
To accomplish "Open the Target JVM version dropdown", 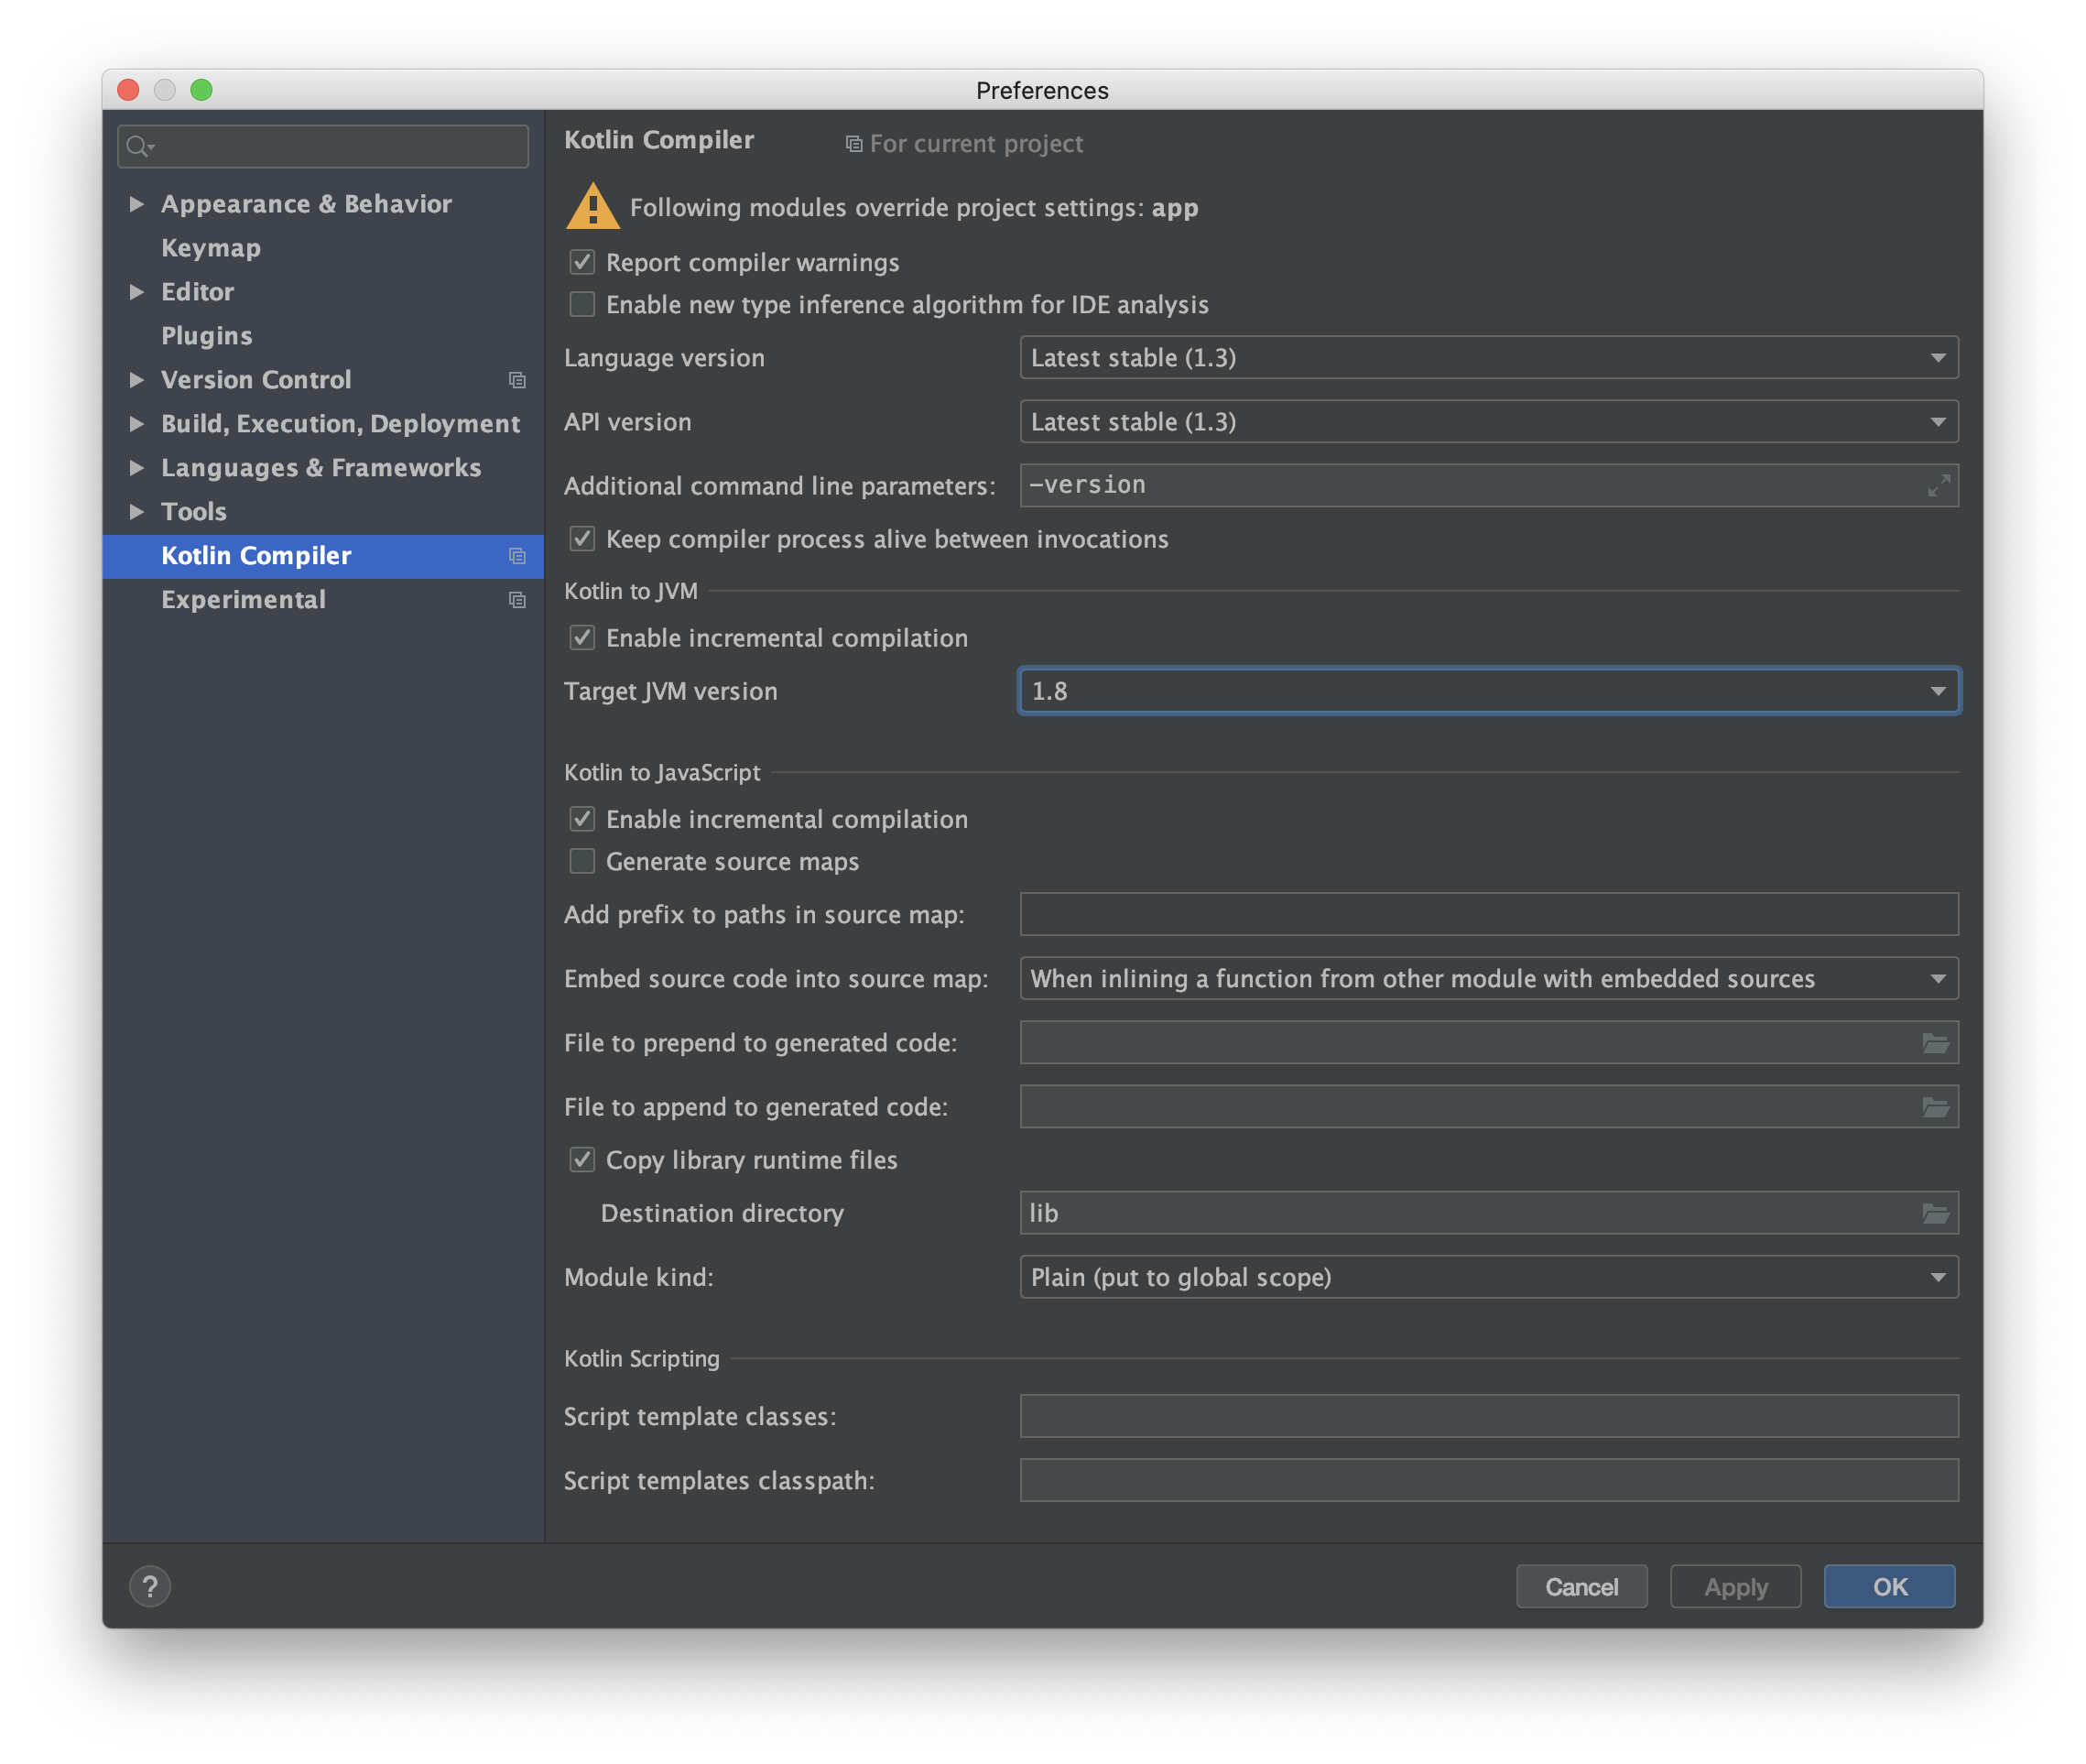I will coord(1488,691).
